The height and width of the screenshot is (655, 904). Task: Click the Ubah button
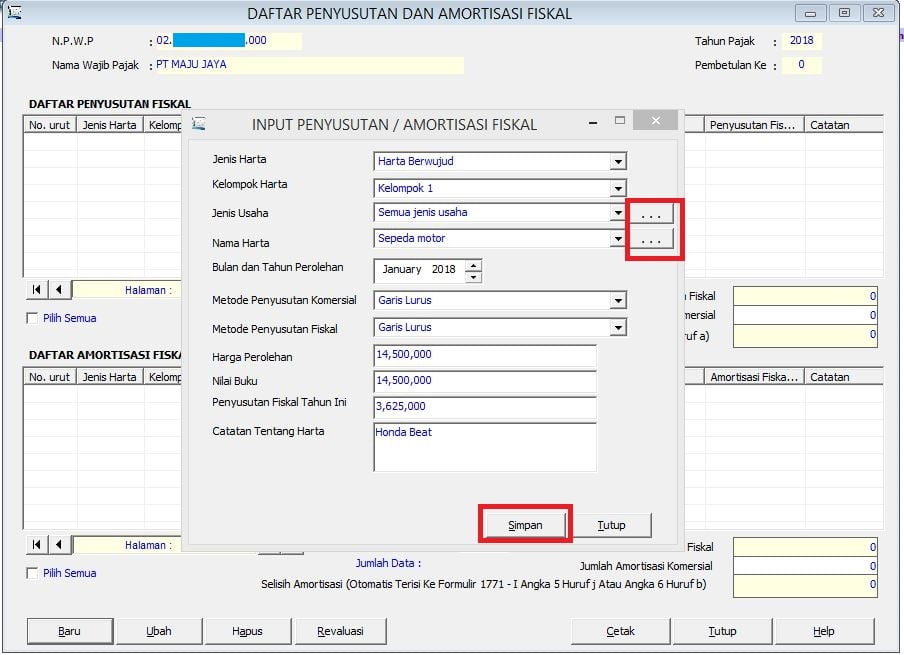coord(159,631)
